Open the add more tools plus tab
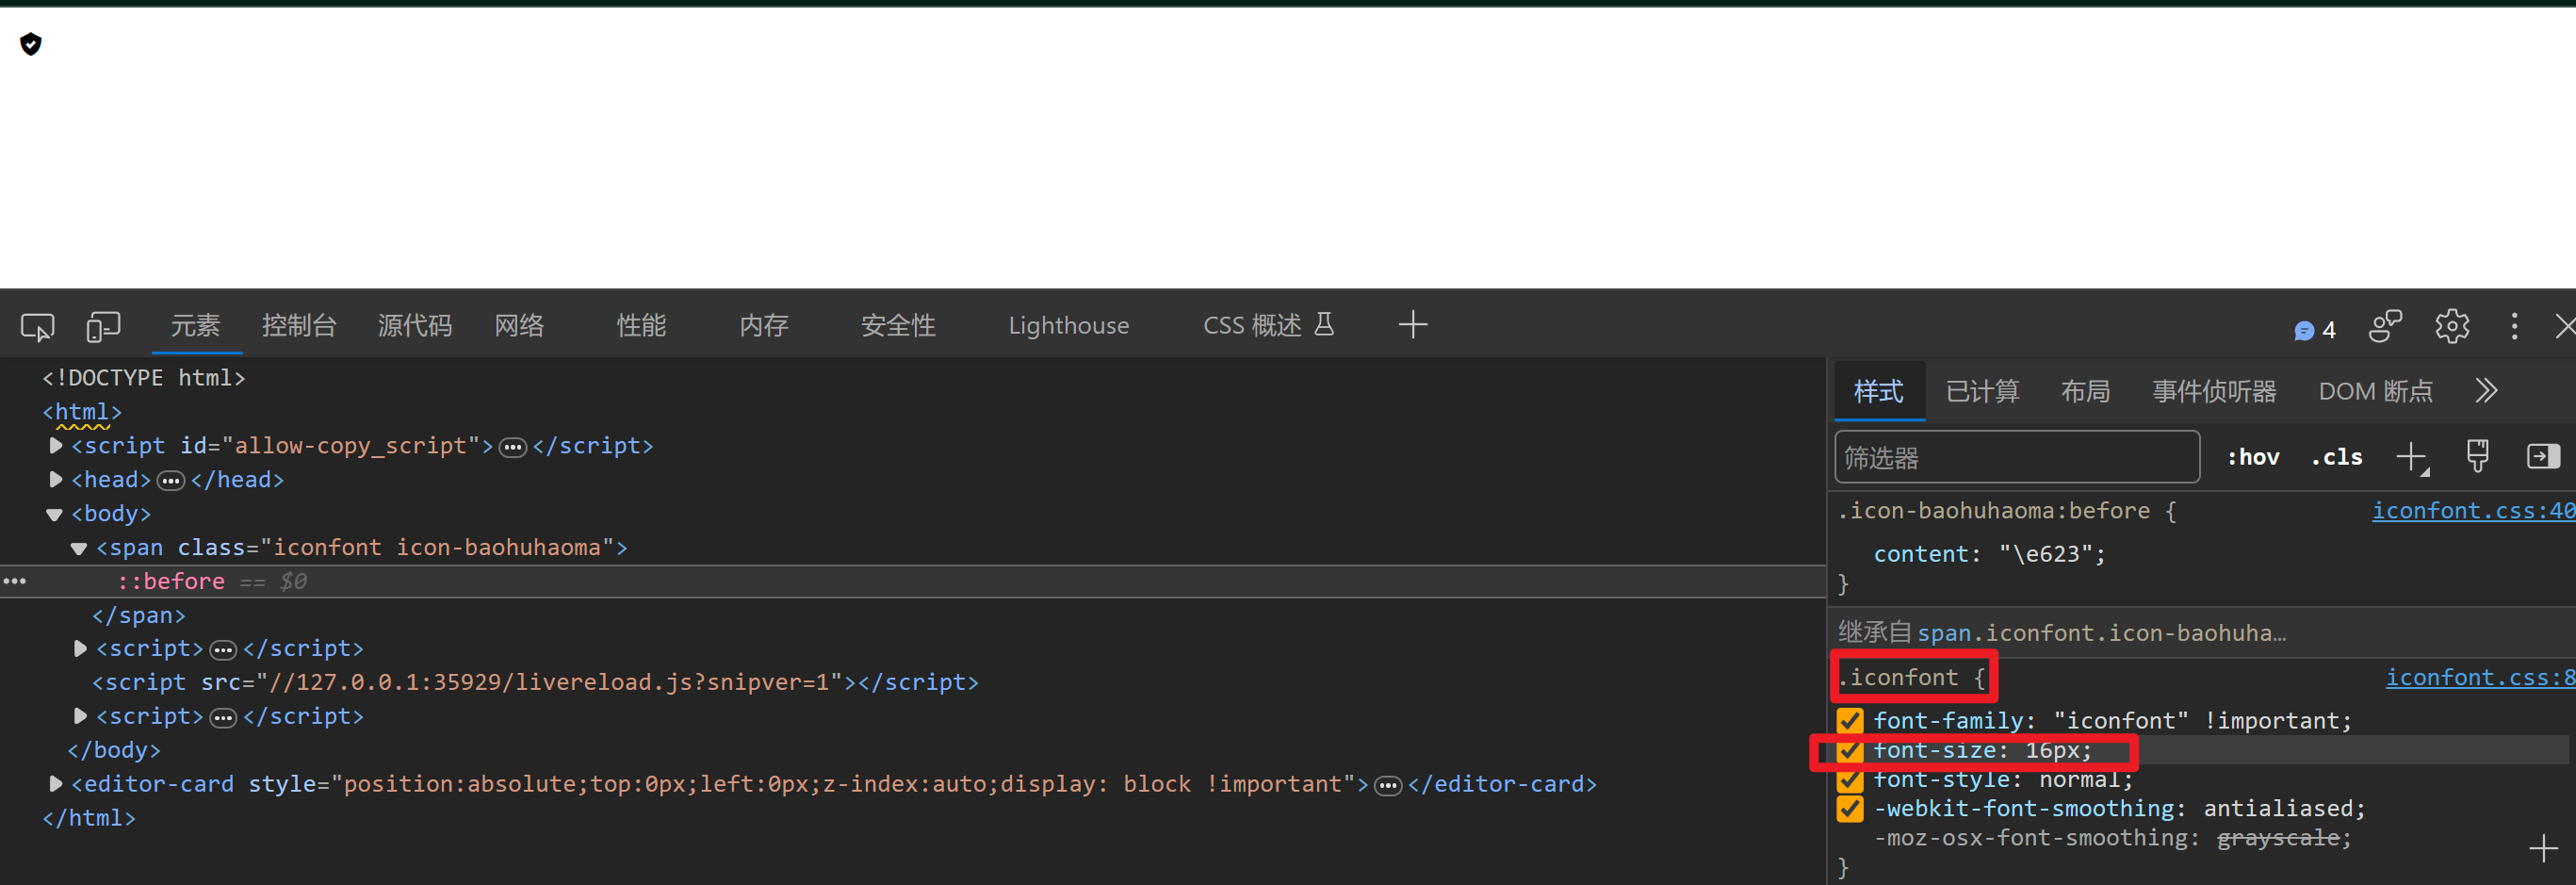 [1412, 325]
